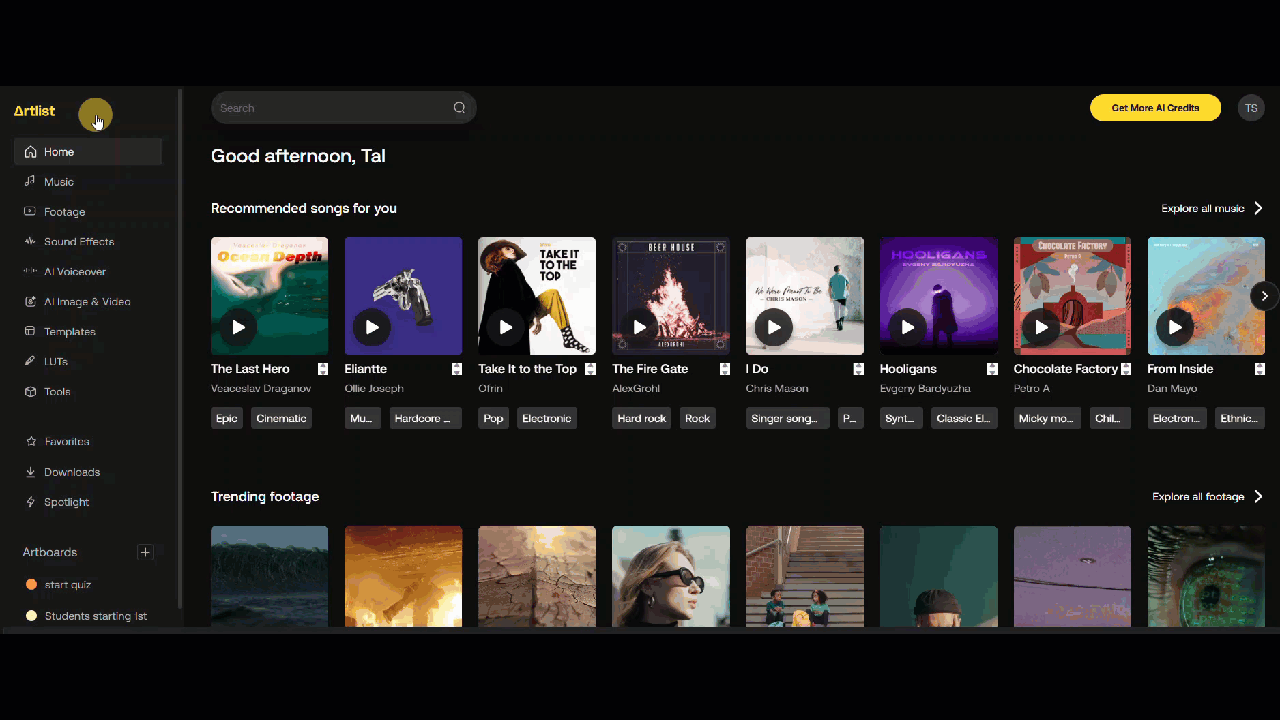
Task: Open the sunglasses woman footage thumbnail
Action: (x=670, y=576)
